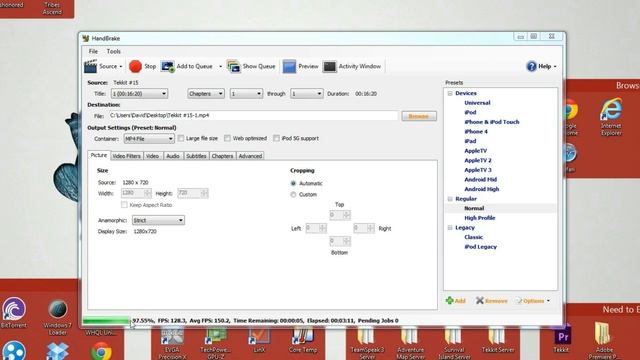Select Windows 7 Loader desktop icon
The width and height of the screenshot is (640, 360).
58,309
